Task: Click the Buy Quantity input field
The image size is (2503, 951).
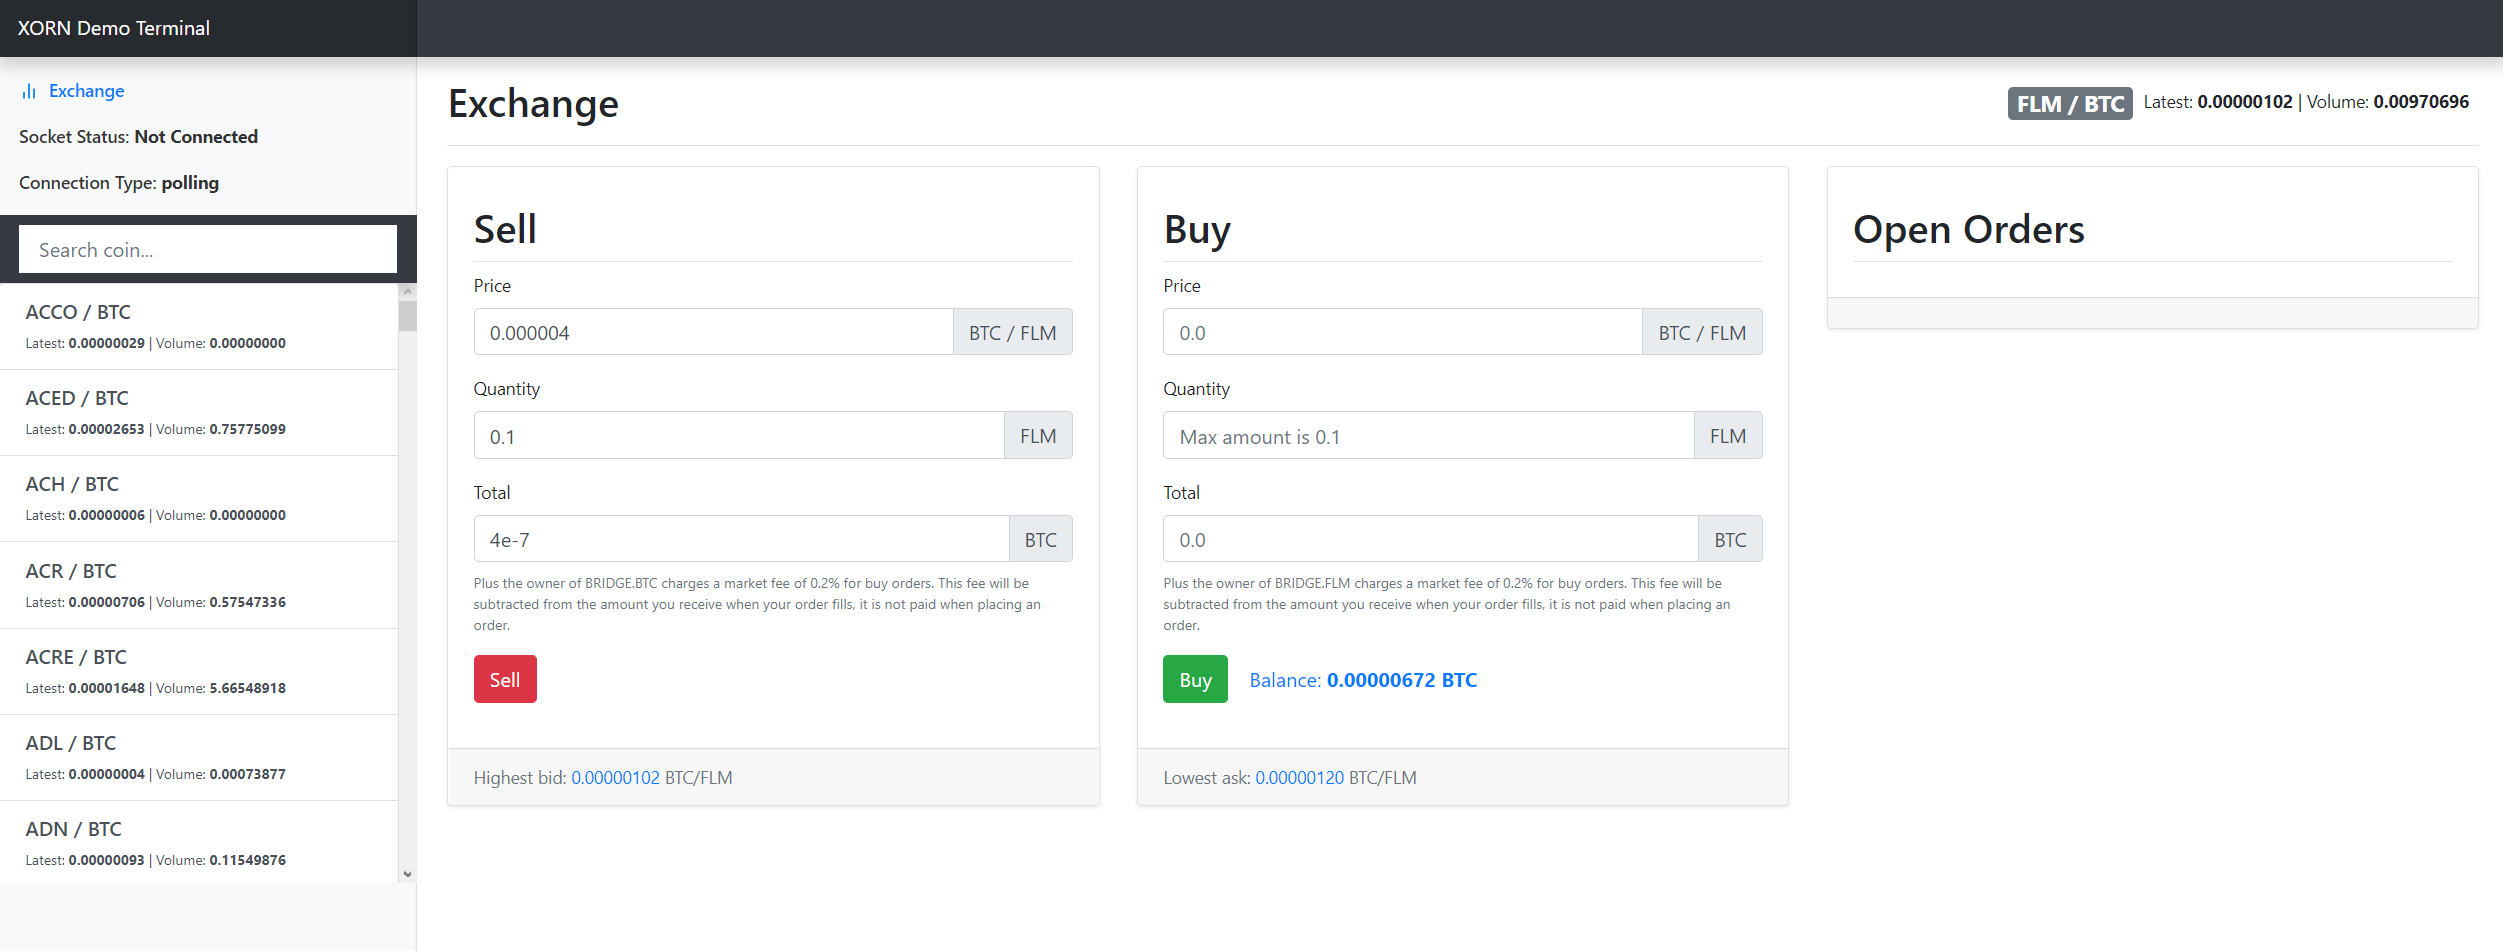Action: coord(1428,436)
